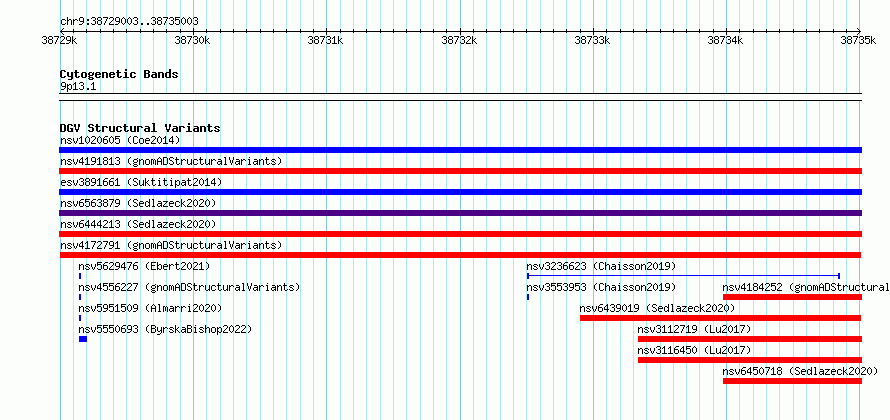Open nsv3236623 (Chaisson2019) label
Image resolution: width=890 pixels, height=420 pixels.
(x=601, y=266)
